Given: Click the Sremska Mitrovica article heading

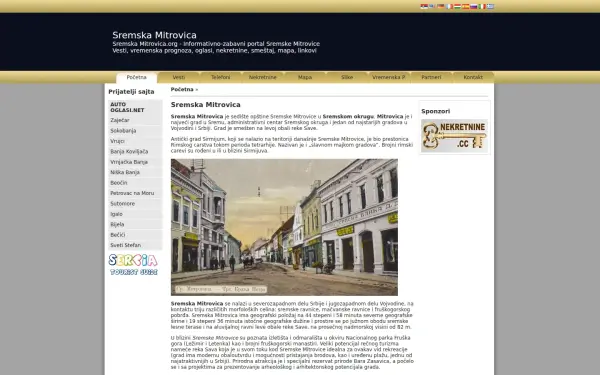Looking at the screenshot, I should click(205, 104).
